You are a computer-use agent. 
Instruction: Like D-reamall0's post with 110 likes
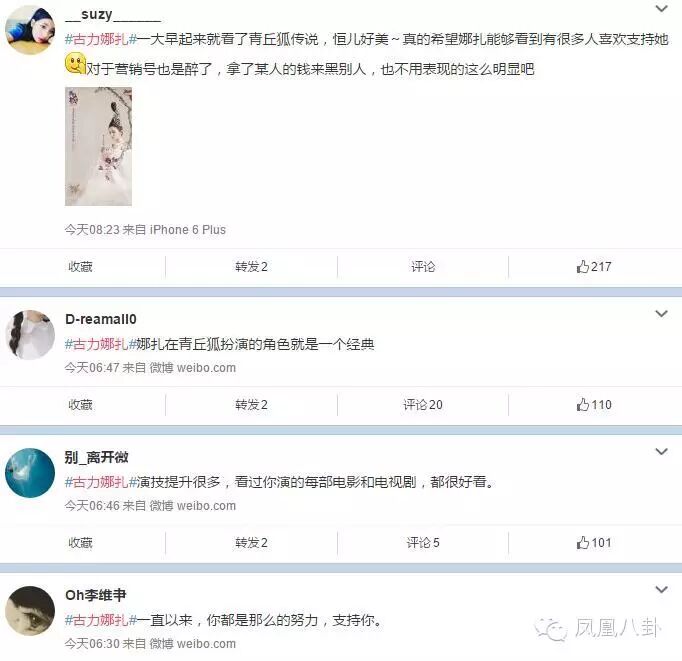point(594,405)
